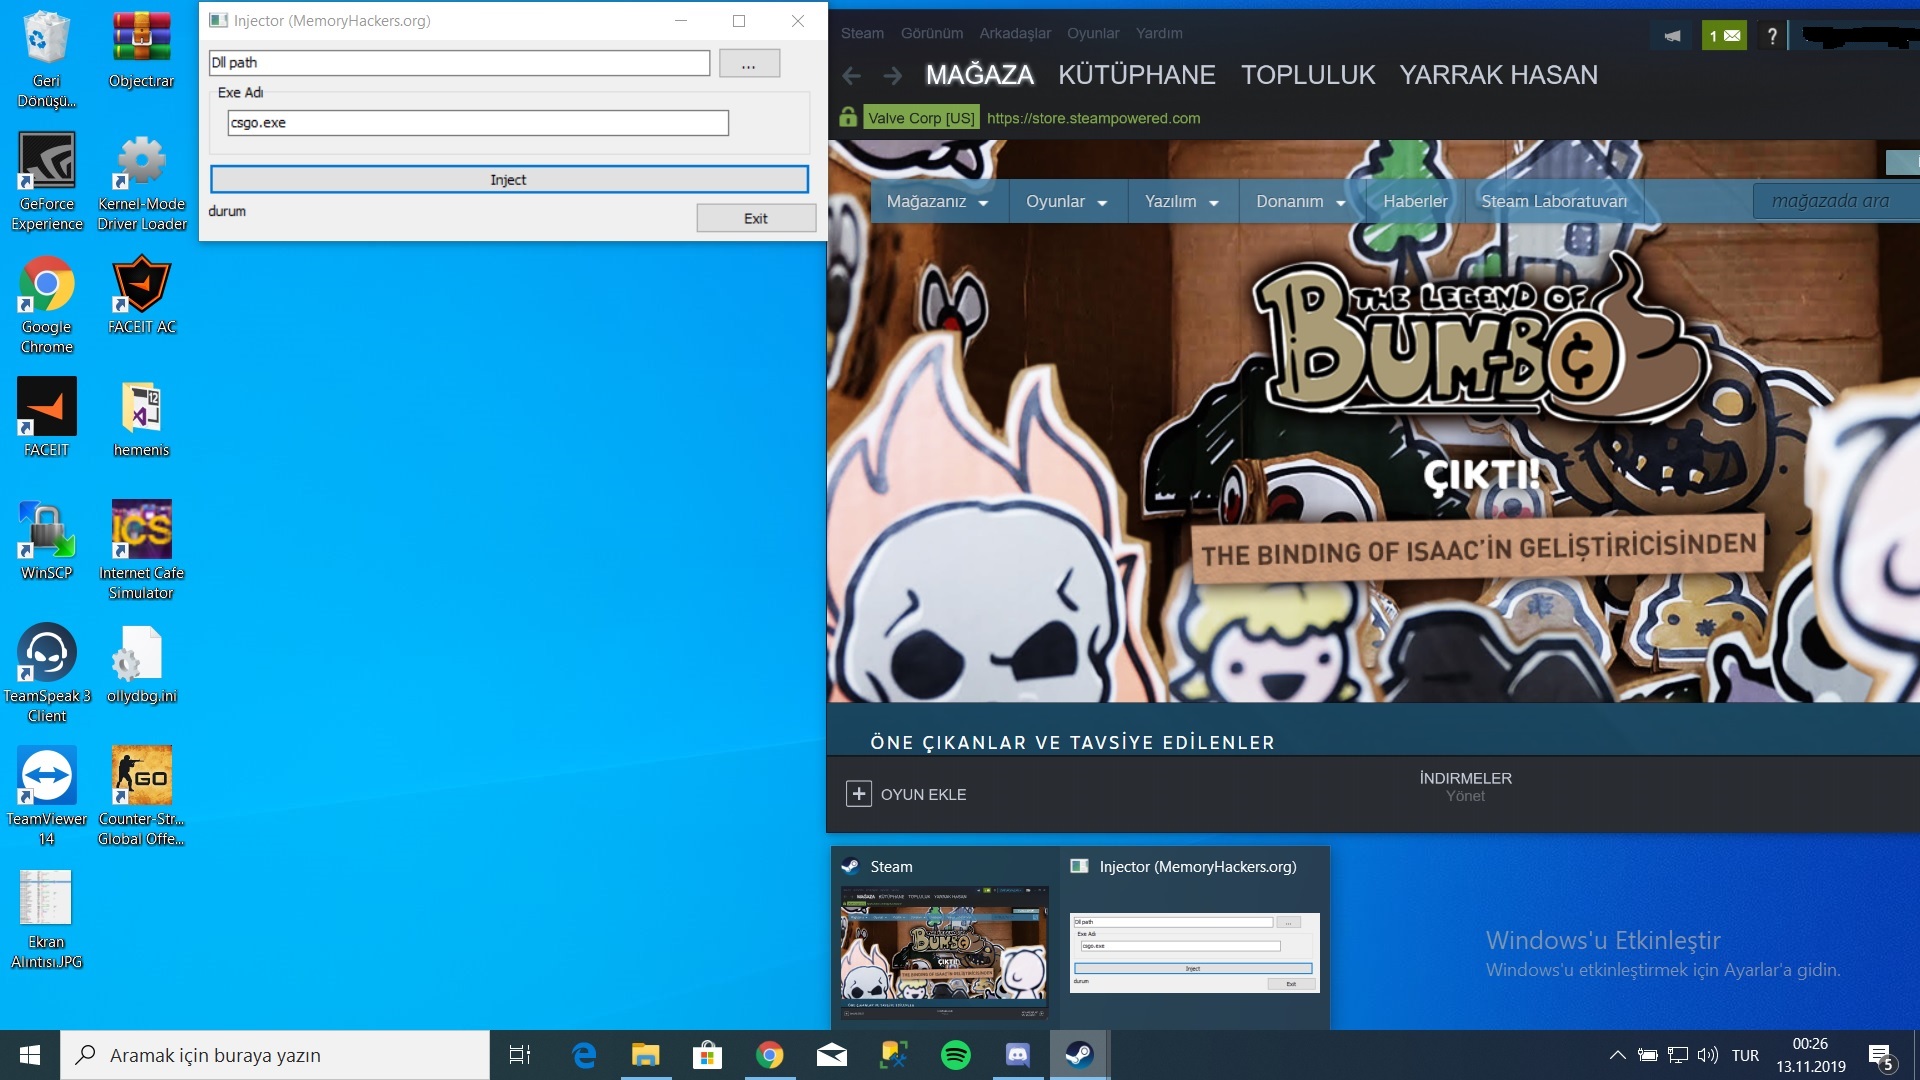Viewport: 1920px width, 1080px height.
Task: Open Windows Start menu
Action: tap(30, 1055)
